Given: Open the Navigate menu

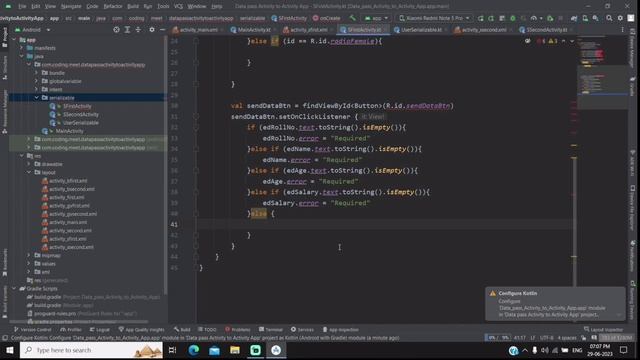Looking at the screenshot, I should 71,7.
